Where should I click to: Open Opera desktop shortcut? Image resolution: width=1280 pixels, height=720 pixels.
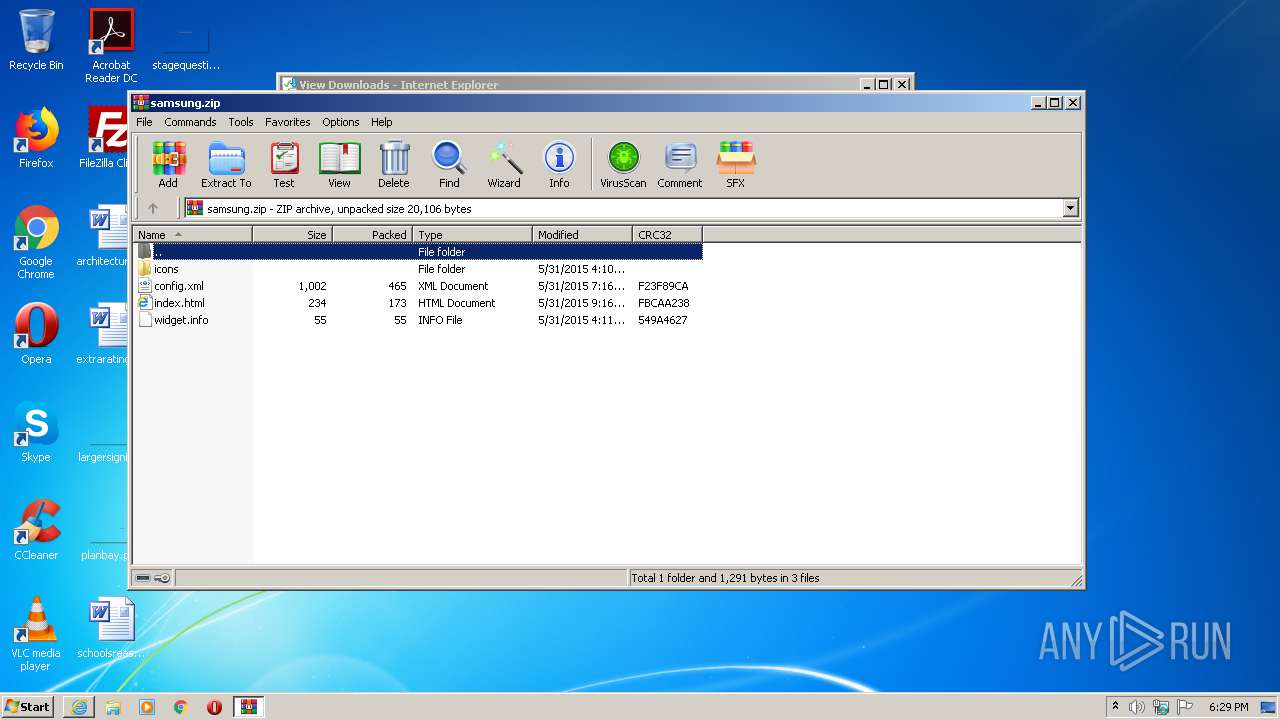(36, 334)
